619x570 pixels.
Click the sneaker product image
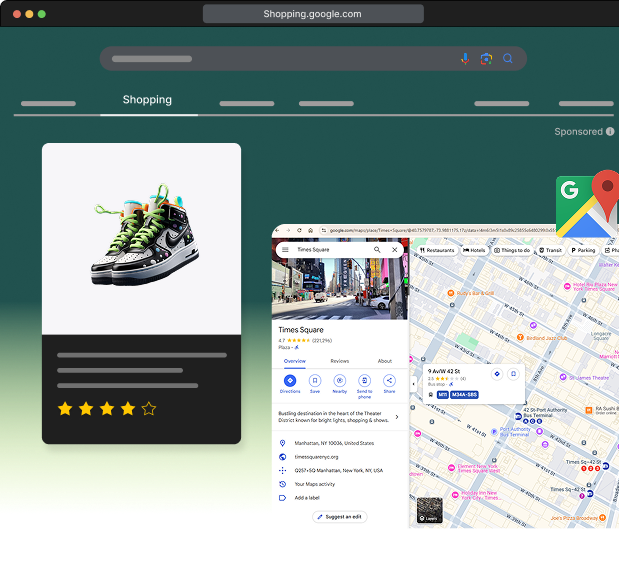[145, 235]
